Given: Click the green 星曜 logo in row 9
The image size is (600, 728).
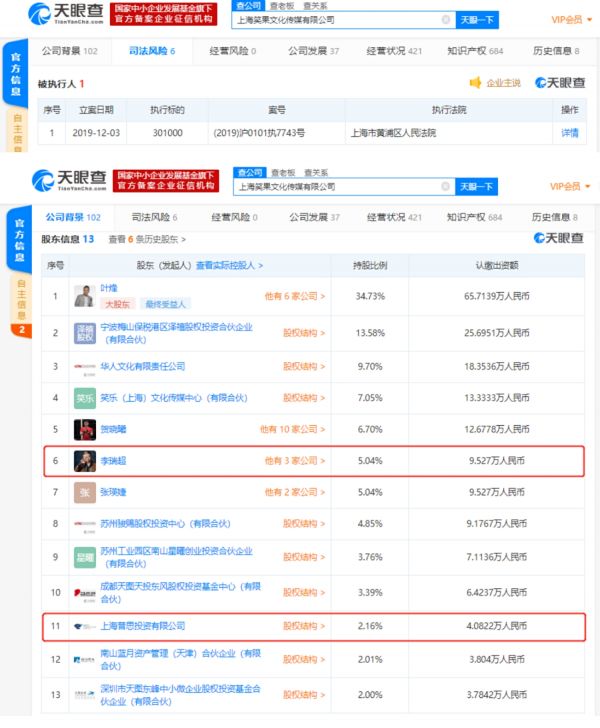Looking at the screenshot, I should click(85, 557).
